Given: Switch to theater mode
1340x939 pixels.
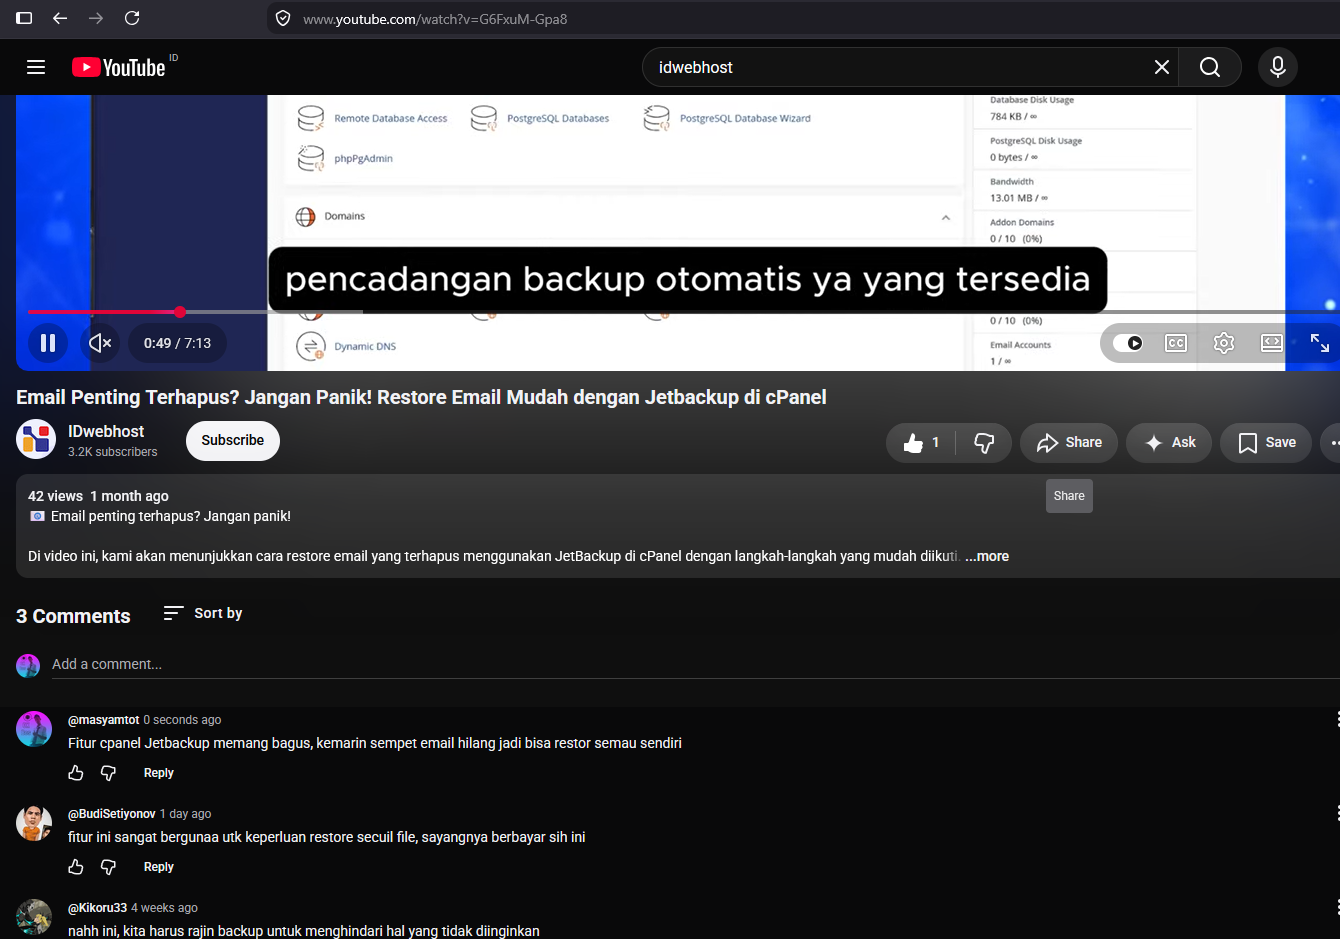Looking at the screenshot, I should 1271,343.
